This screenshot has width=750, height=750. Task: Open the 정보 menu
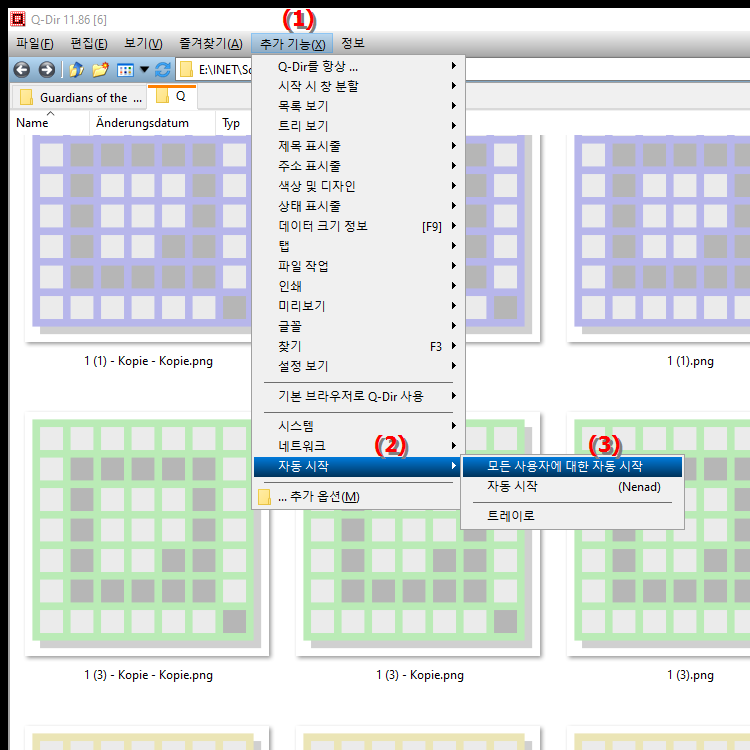click(353, 44)
